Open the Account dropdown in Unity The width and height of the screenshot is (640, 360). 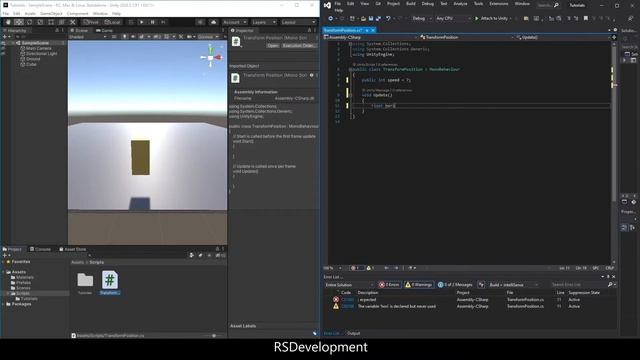[235, 22]
